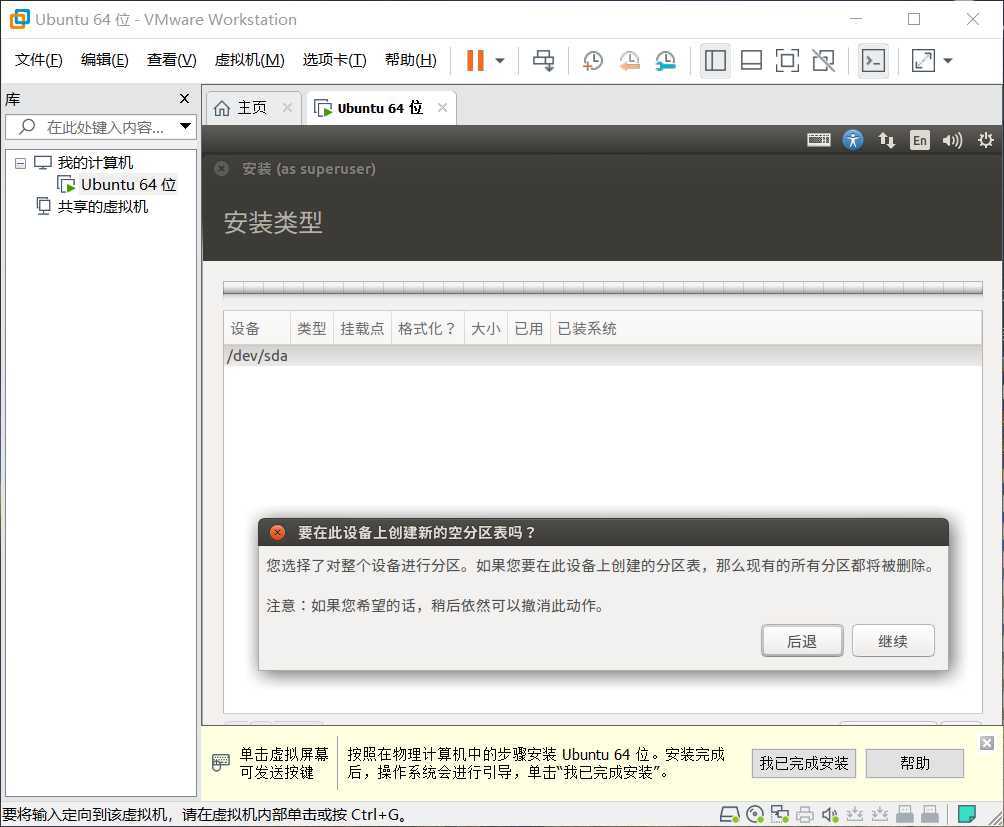Click the 类型 column header
The width and height of the screenshot is (1004, 827).
[312, 328]
